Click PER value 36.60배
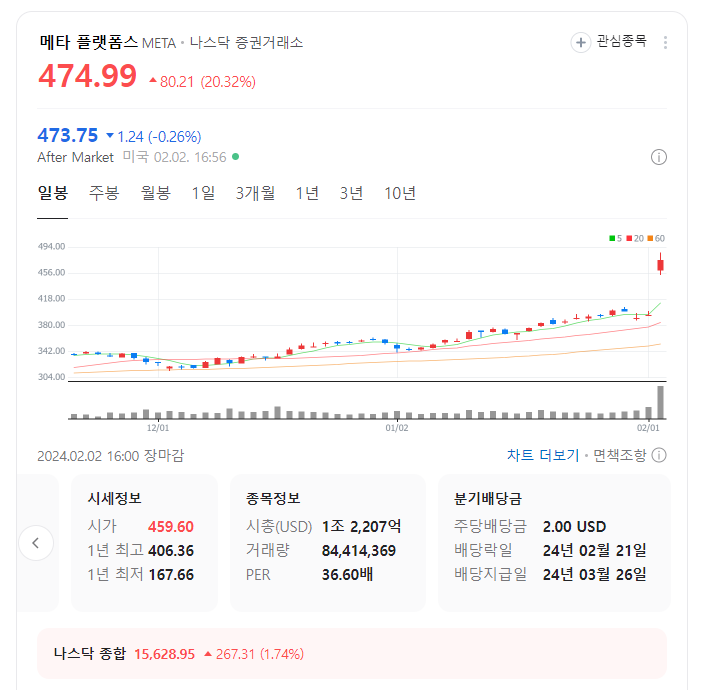Viewport: 714px width, 690px height. pyautogui.click(x=347, y=575)
